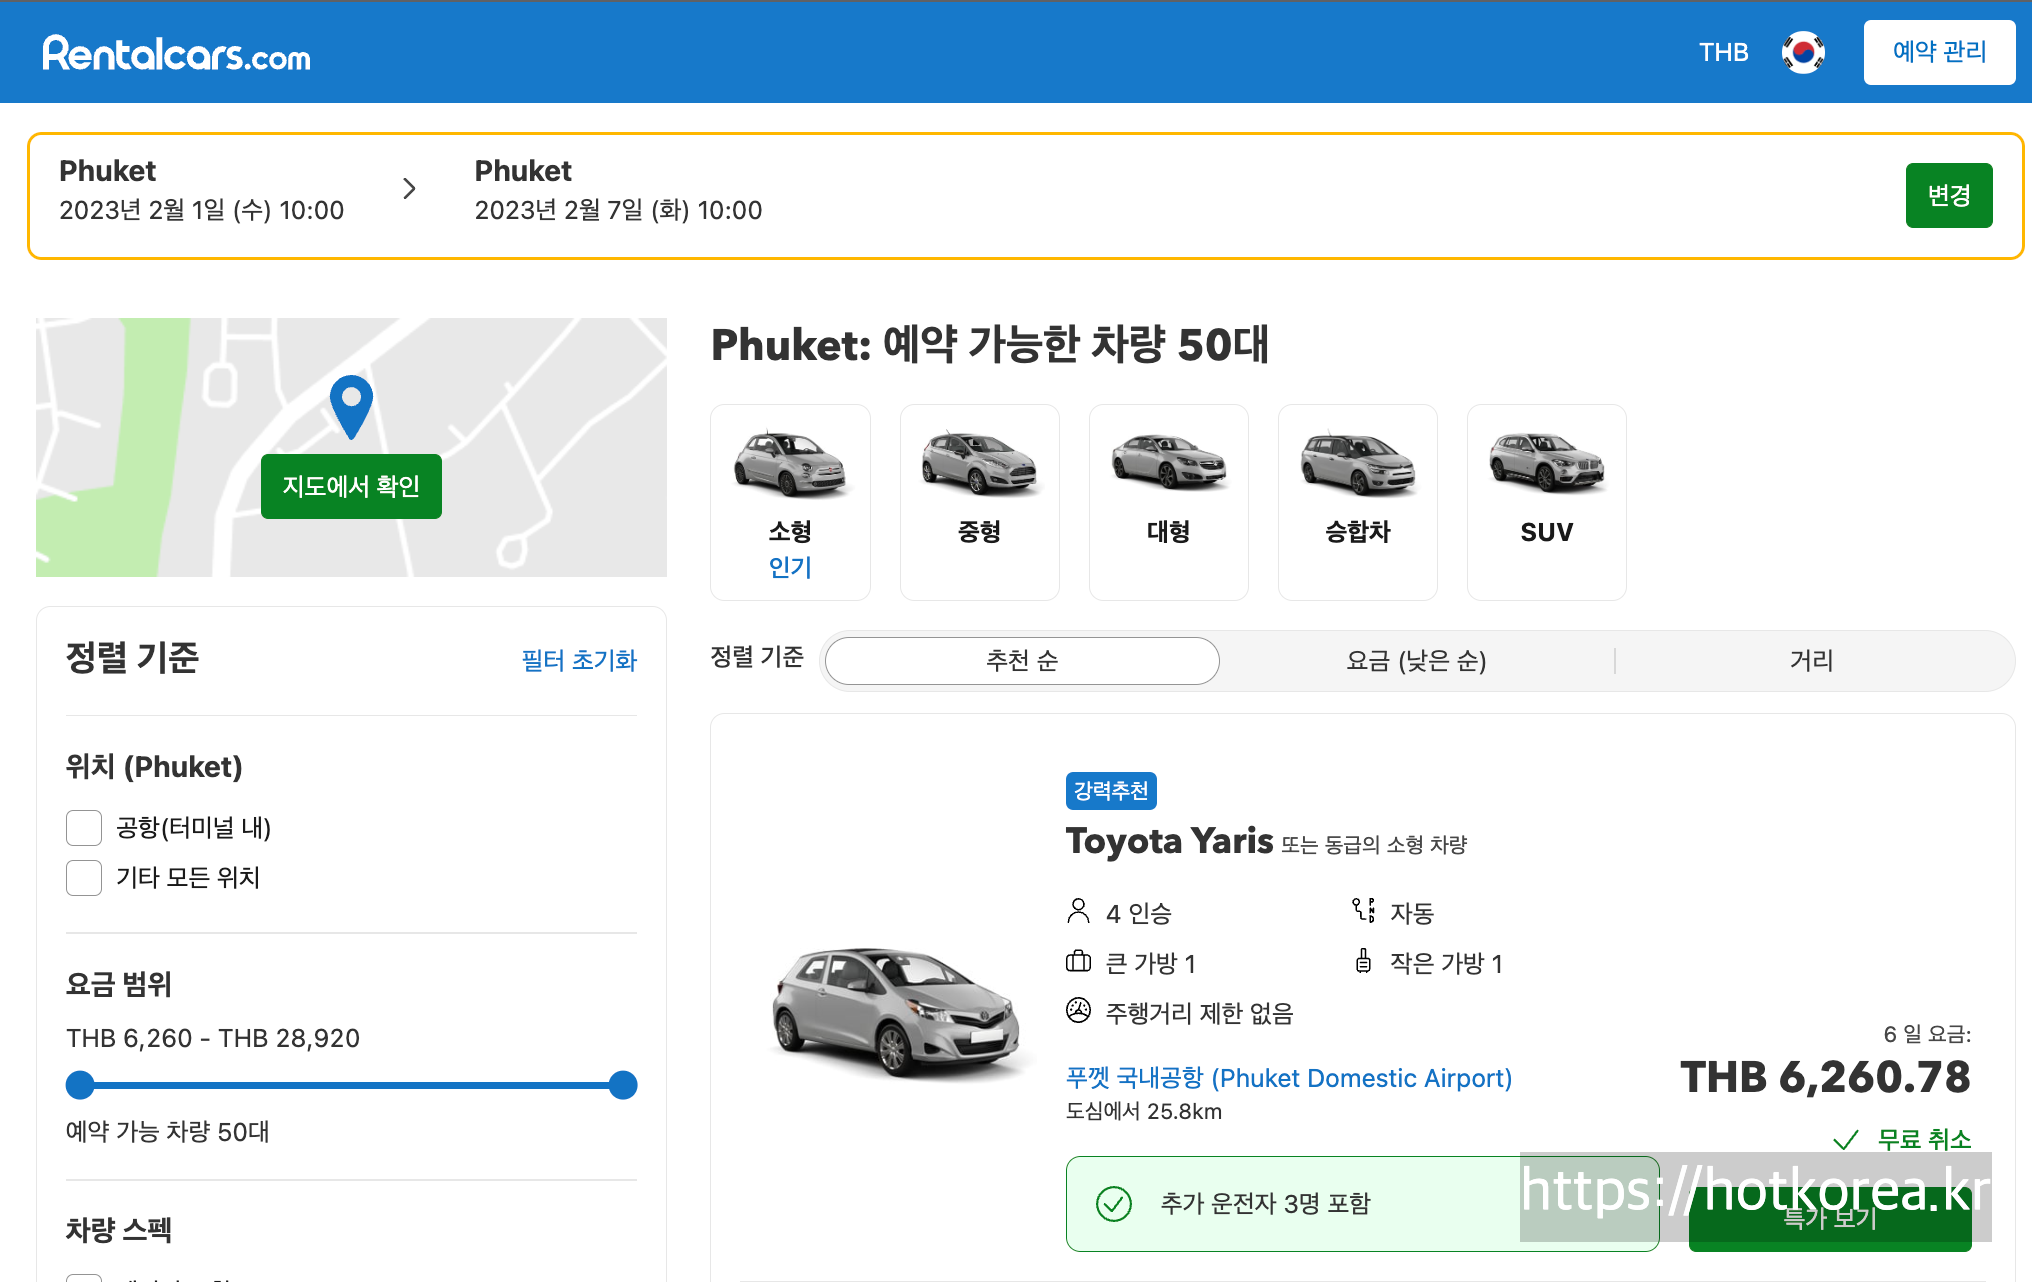The image size is (2032, 1282).
Task: Select the 소형 small car category
Action: pos(790,502)
